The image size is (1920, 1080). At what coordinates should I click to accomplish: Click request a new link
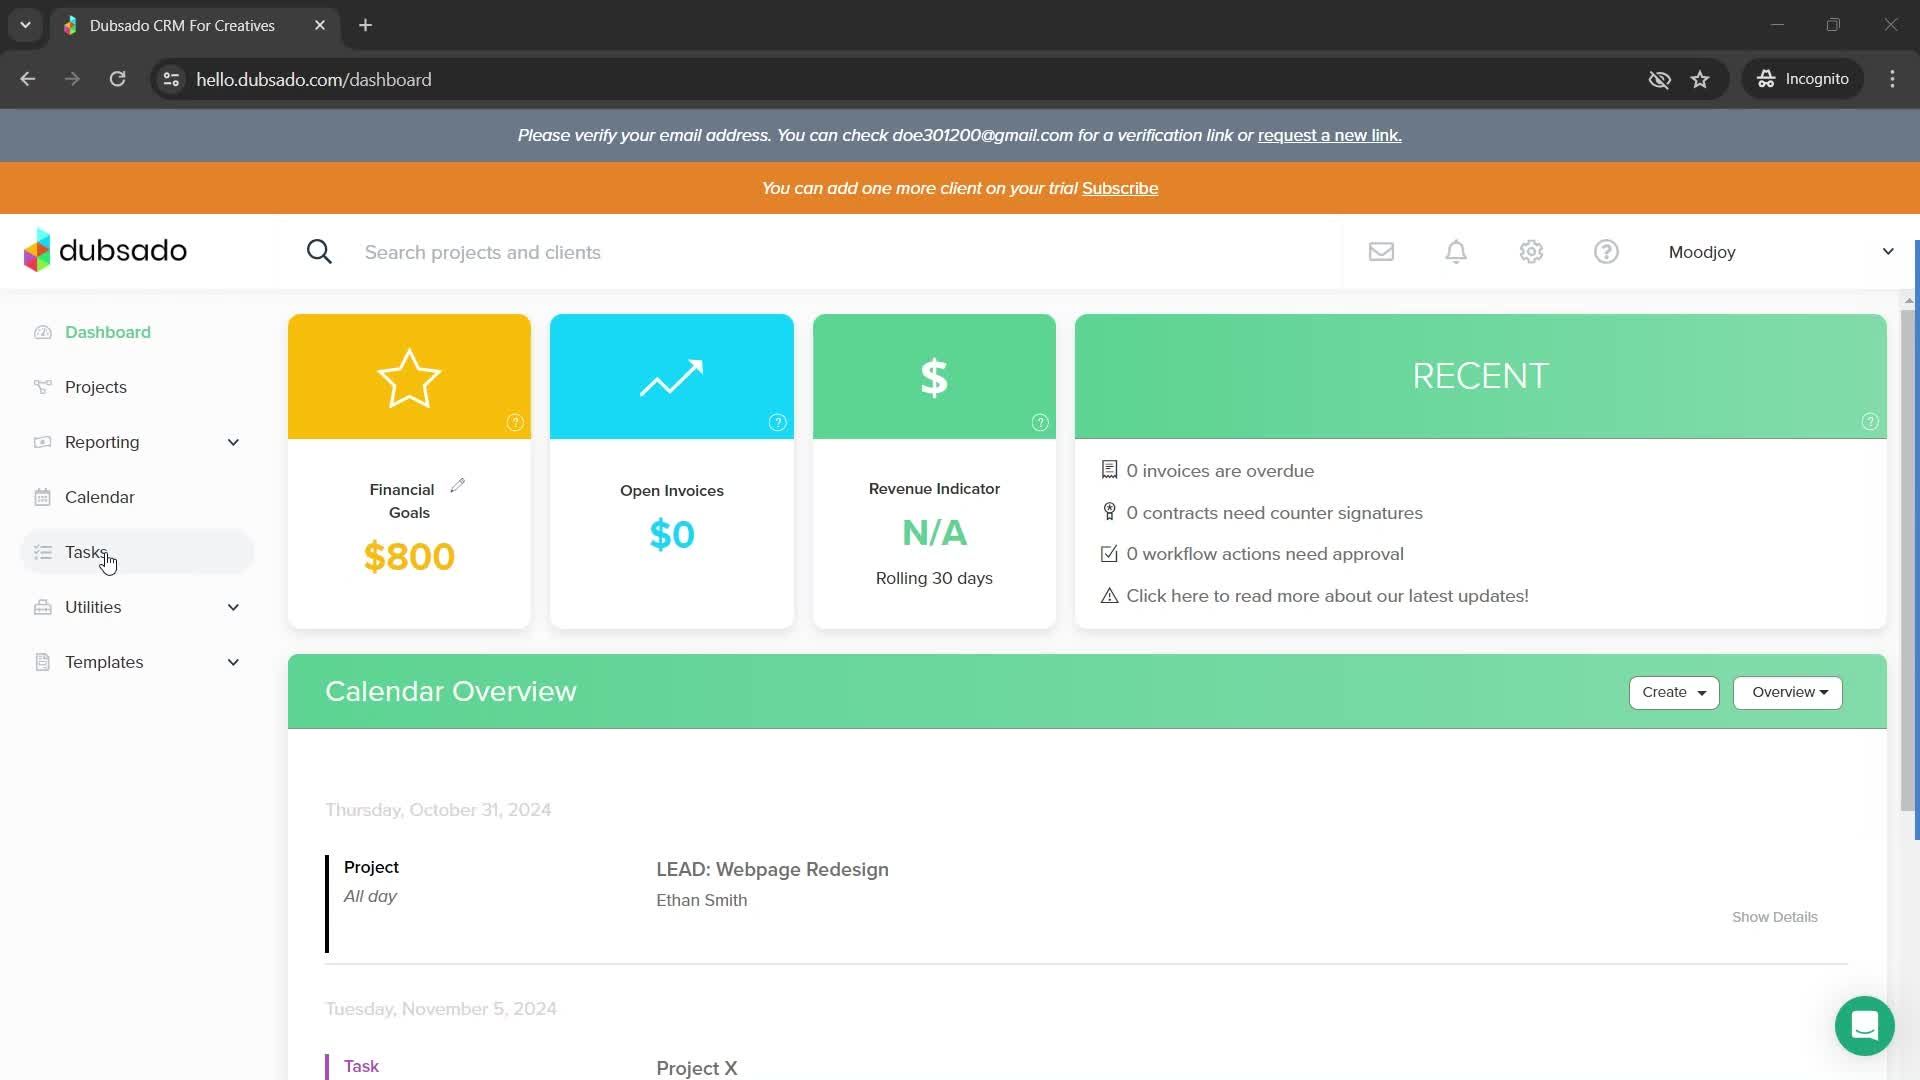tap(1329, 135)
